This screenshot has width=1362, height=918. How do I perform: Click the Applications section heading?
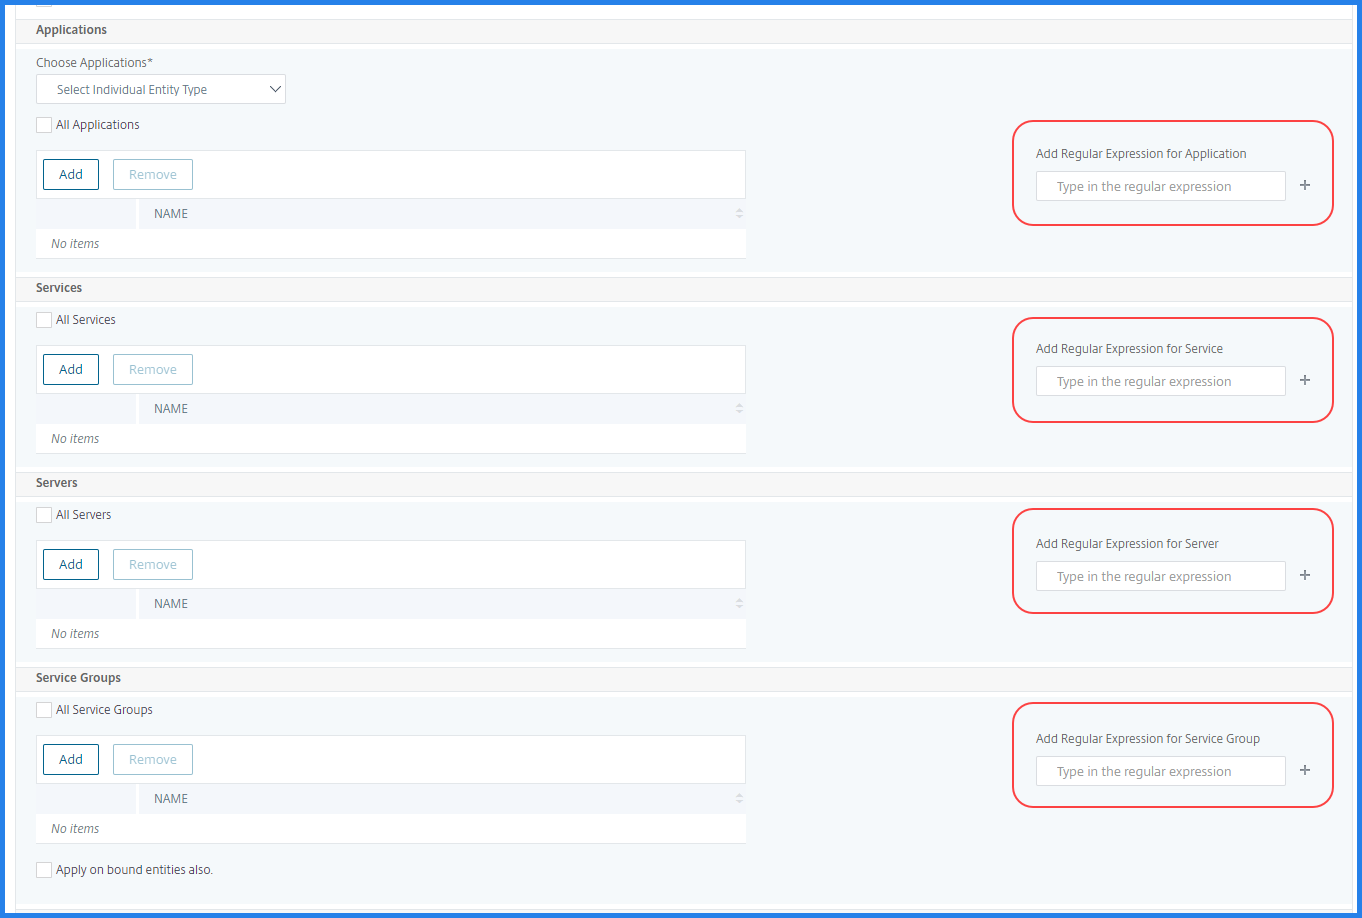71,29
